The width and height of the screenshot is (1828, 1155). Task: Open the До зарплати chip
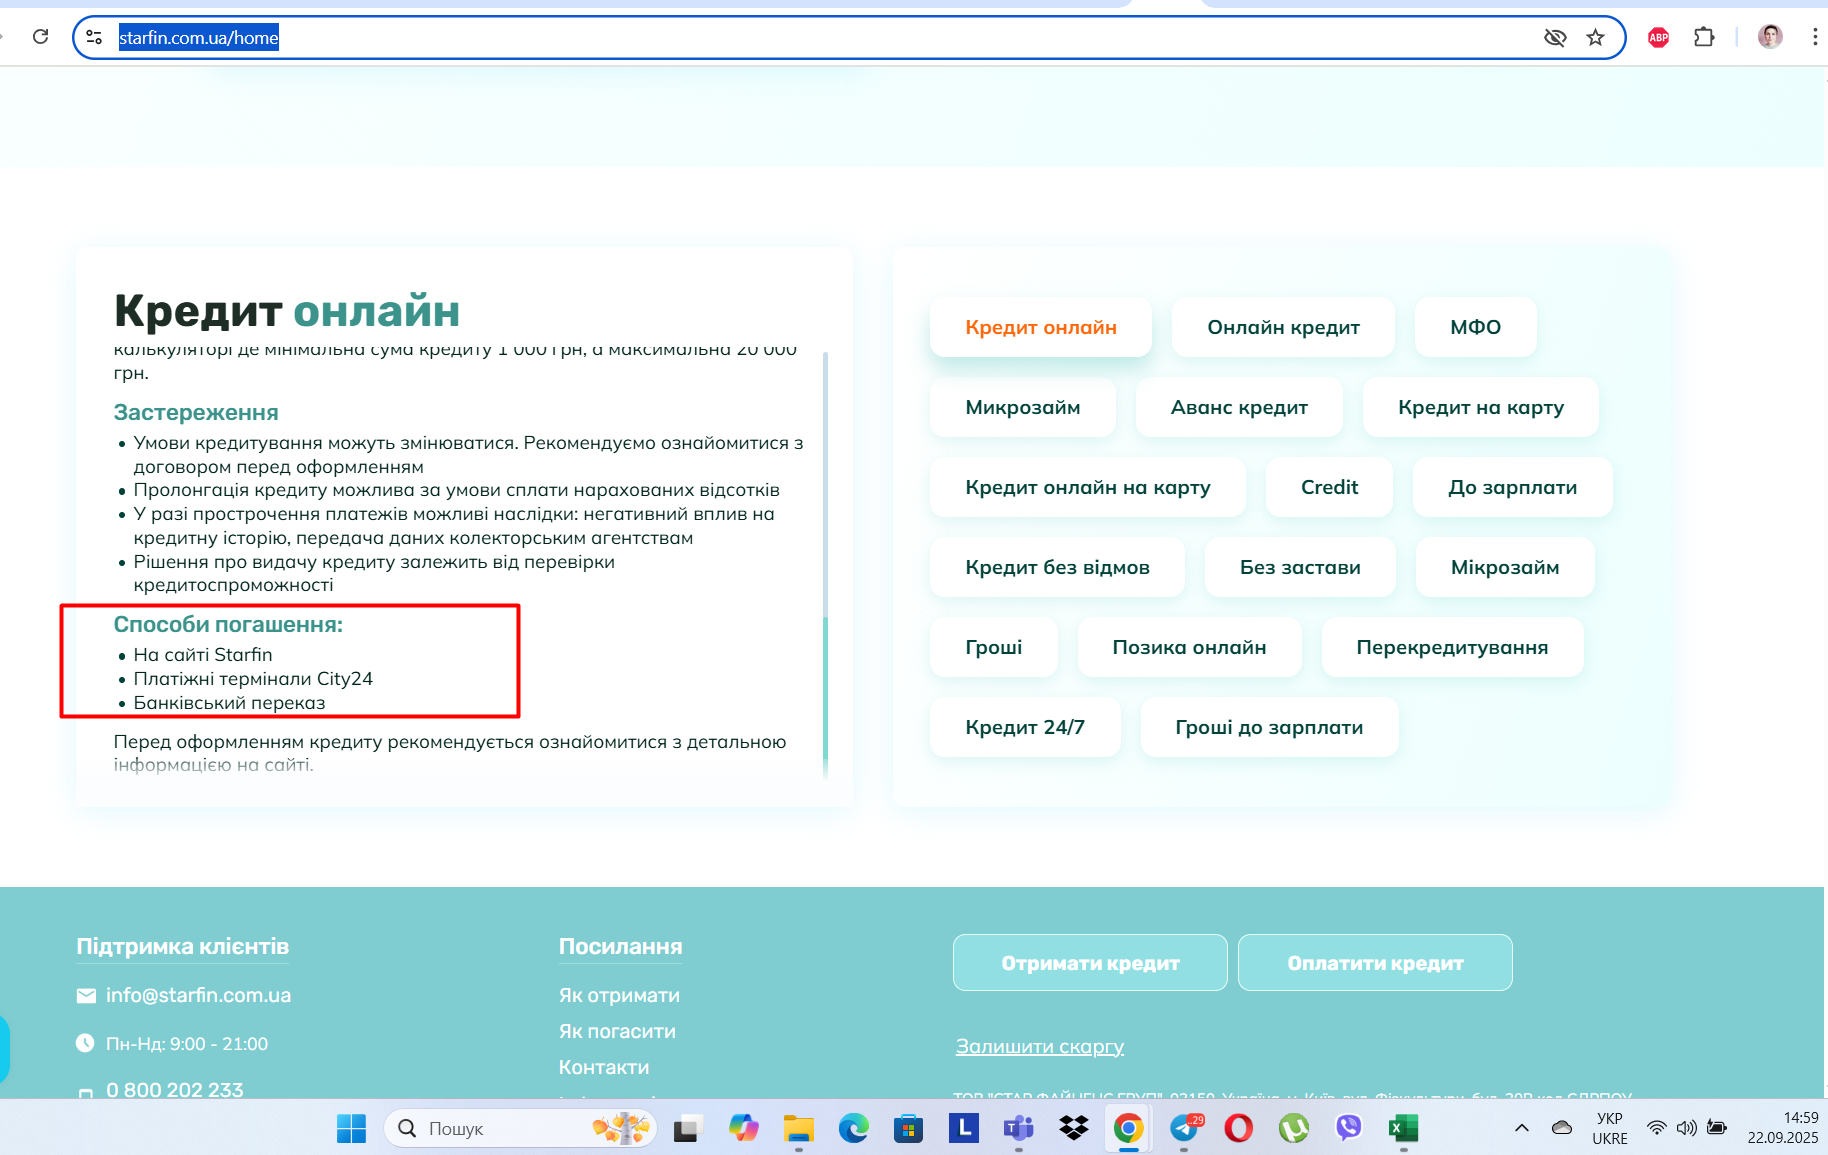click(1512, 487)
